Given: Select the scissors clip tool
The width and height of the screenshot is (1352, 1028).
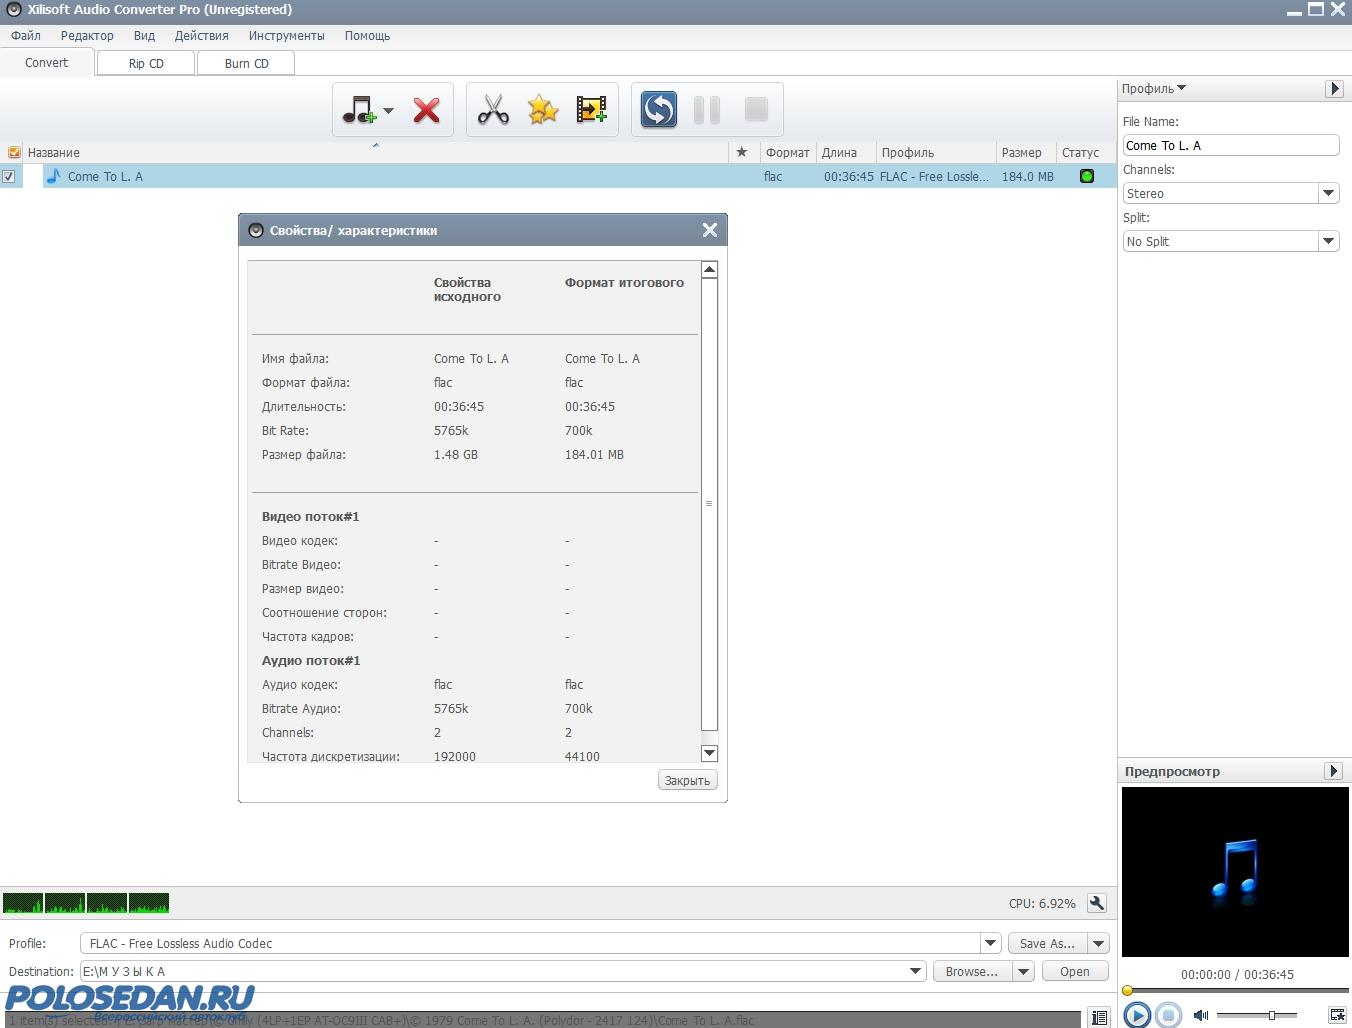Looking at the screenshot, I should point(493,110).
